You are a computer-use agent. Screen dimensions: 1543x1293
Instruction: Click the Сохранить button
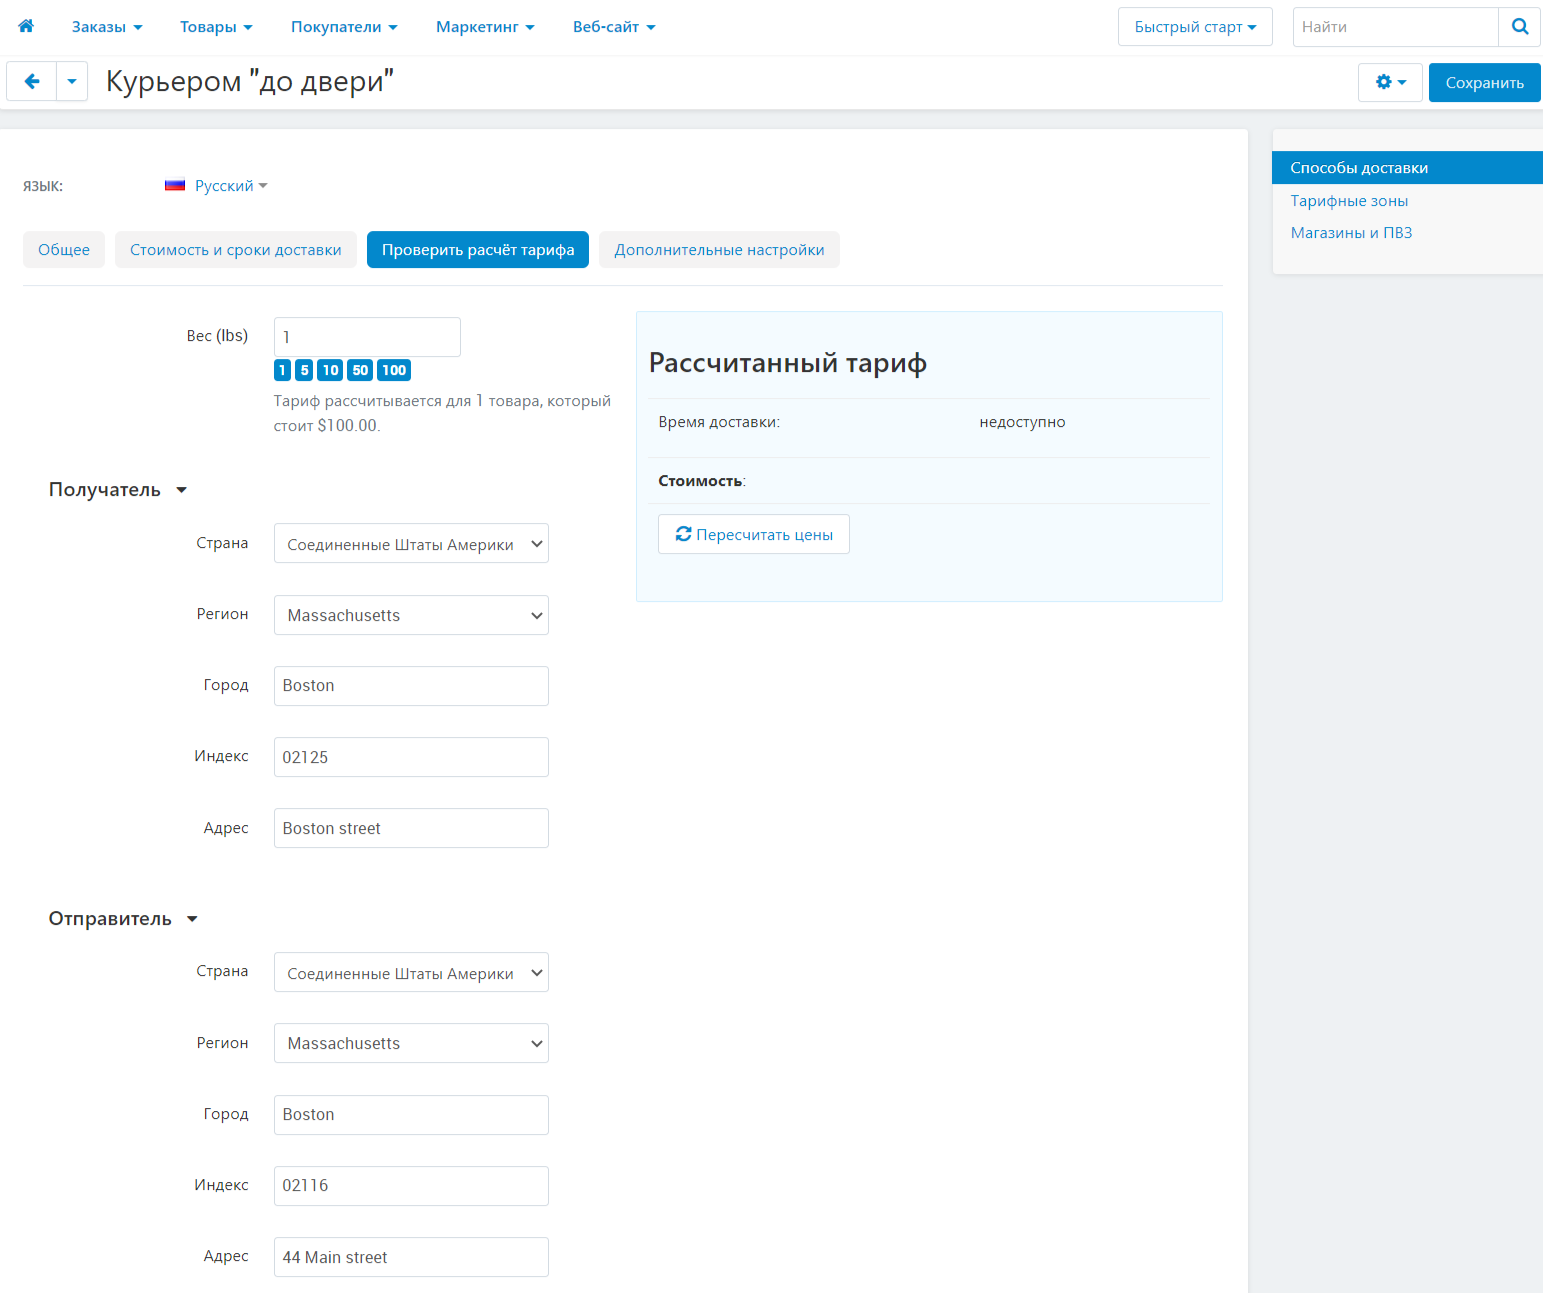(1484, 82)
